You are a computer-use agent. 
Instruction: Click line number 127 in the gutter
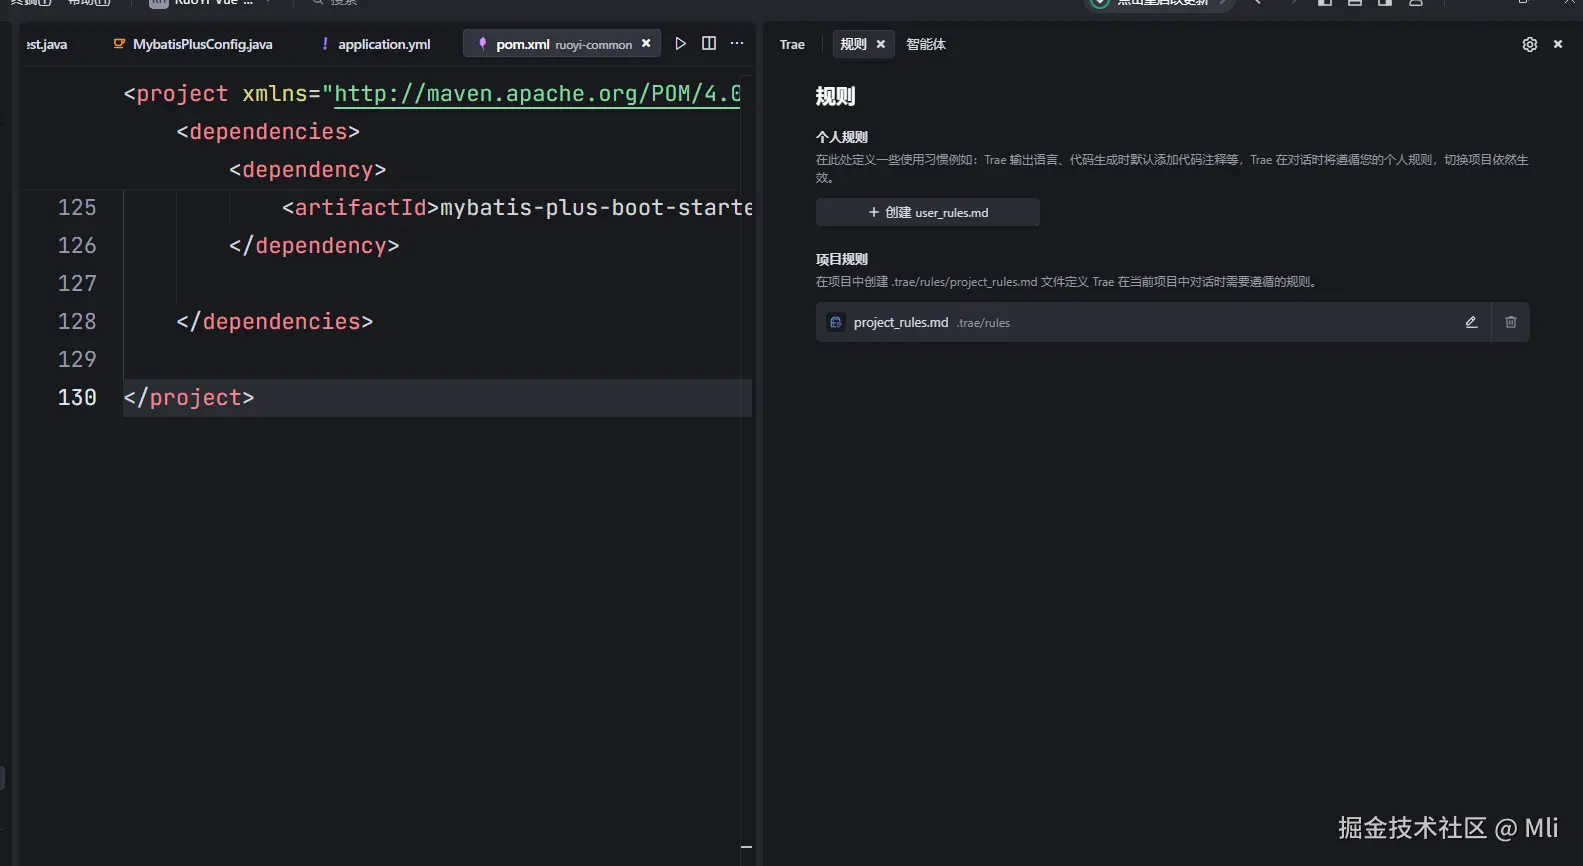(x=77, y=283)
